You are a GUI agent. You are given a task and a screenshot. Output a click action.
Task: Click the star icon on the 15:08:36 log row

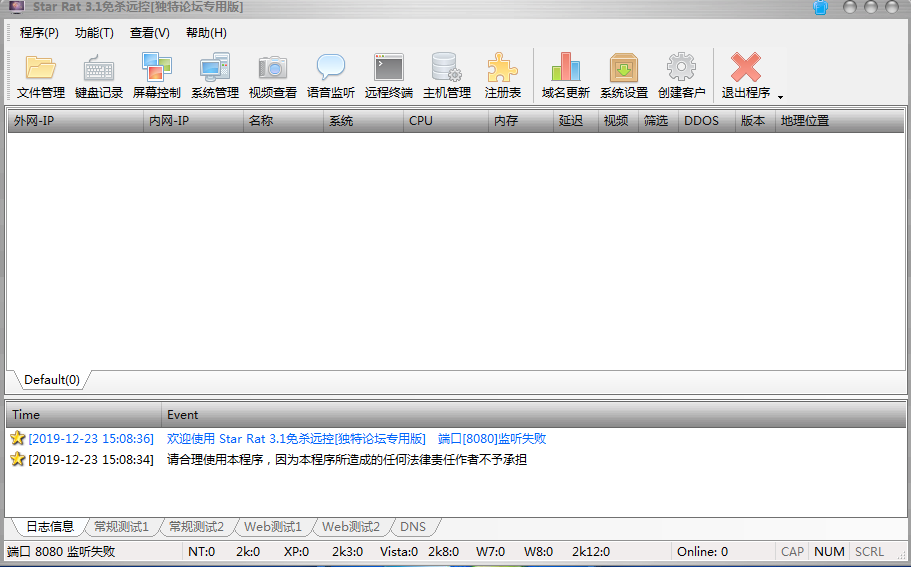18,438
